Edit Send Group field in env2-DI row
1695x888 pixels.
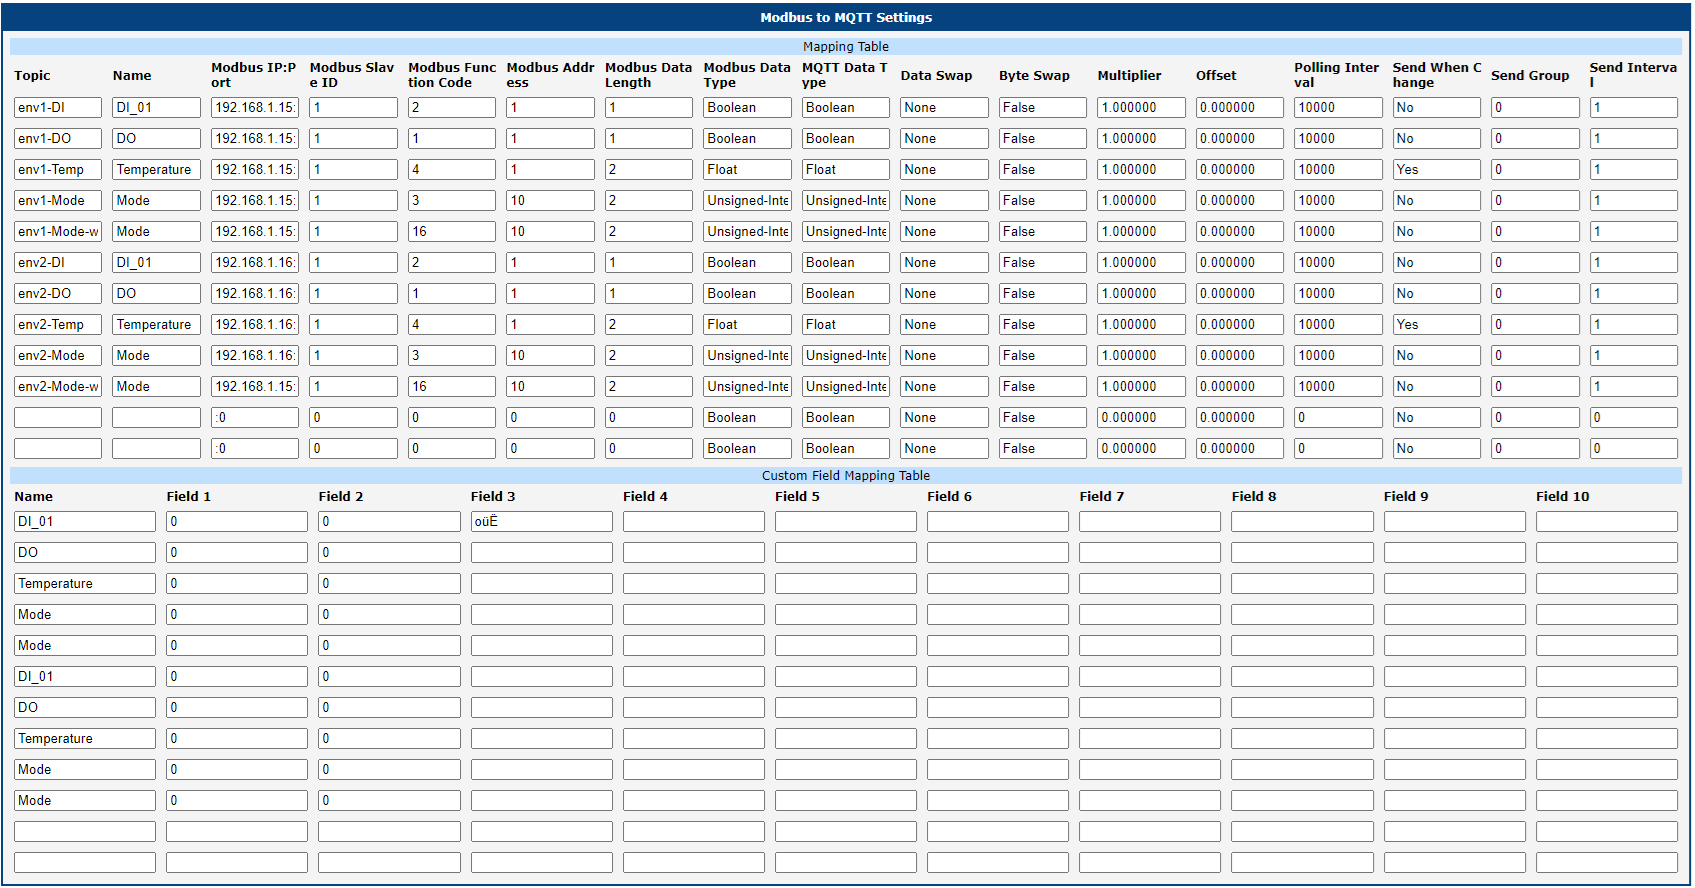tap(1535, 262)
